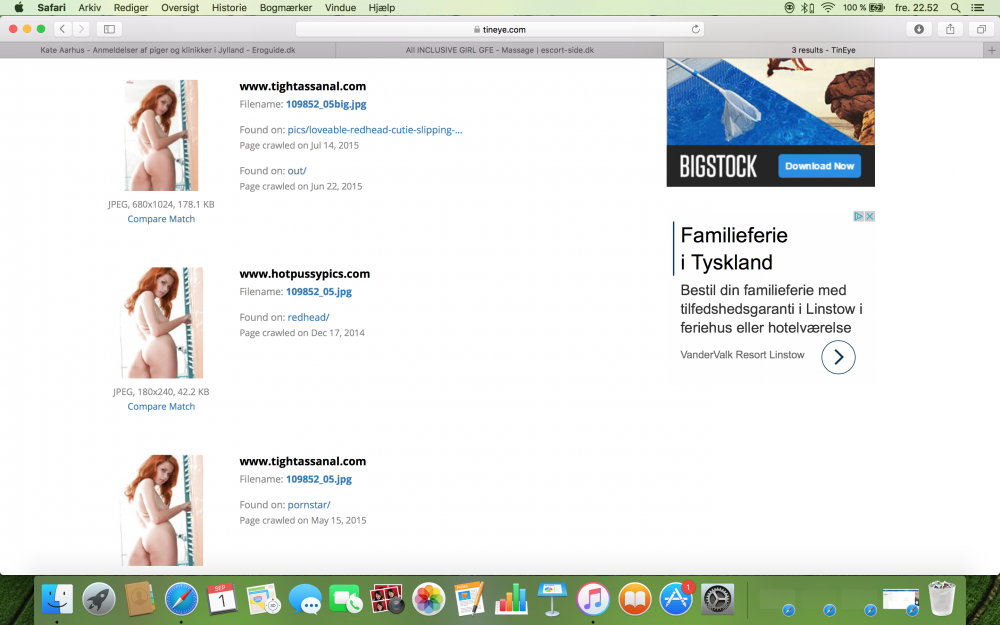This screenshot has height=625, width=1000.
Task: Click Compare Match under the 680x1024 result
Action: pyautogui.click(x=161, y=219)
